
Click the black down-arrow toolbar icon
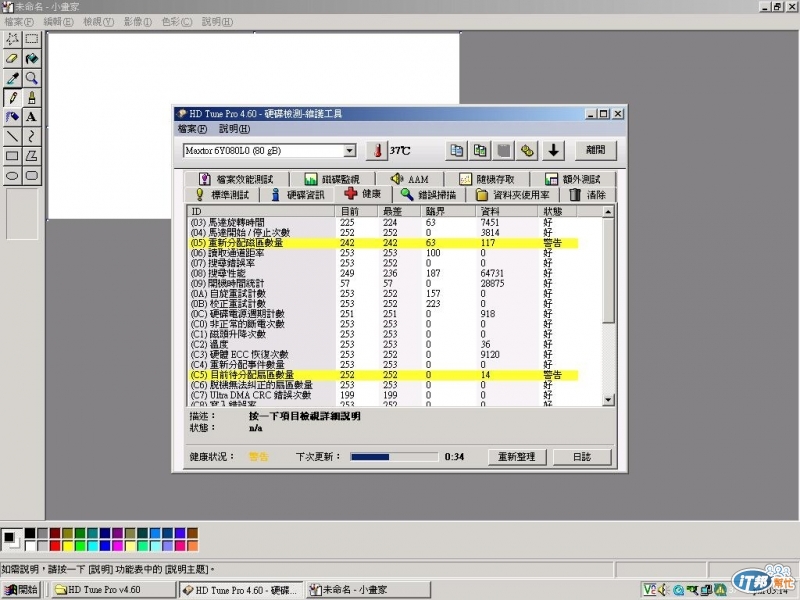[554, 151]
